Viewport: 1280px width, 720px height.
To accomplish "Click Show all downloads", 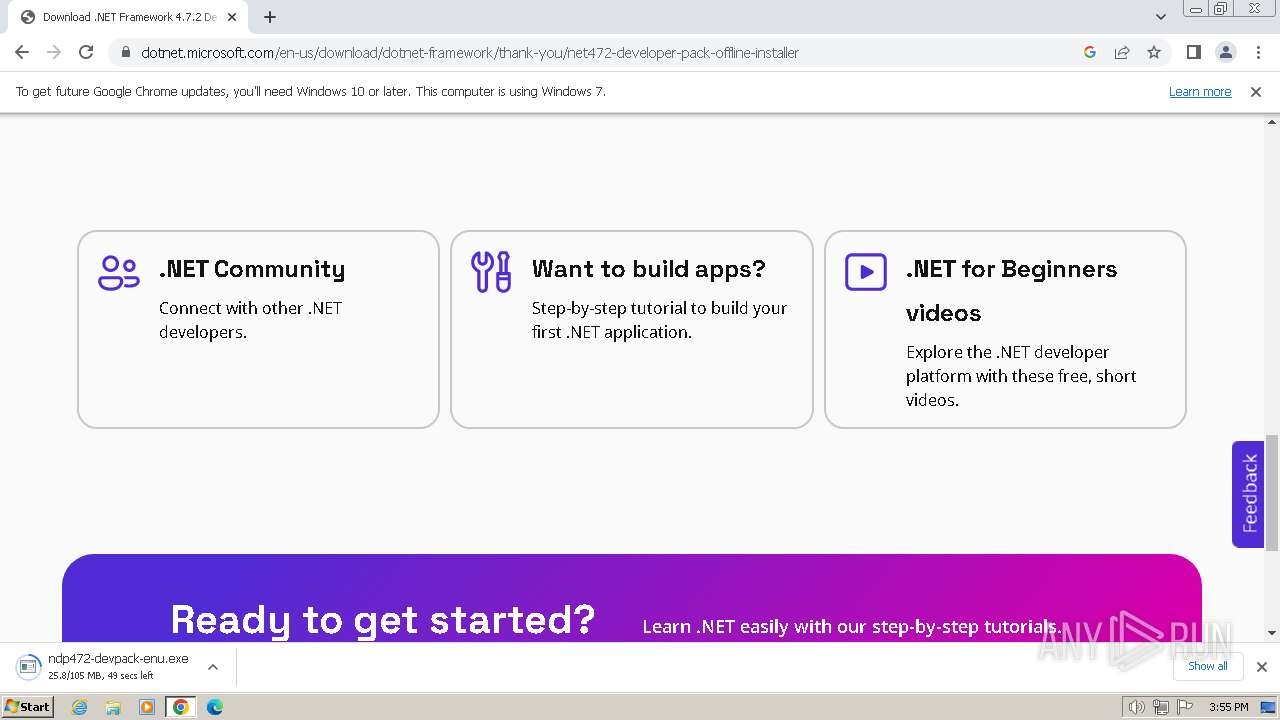I will click(1207, 666).
